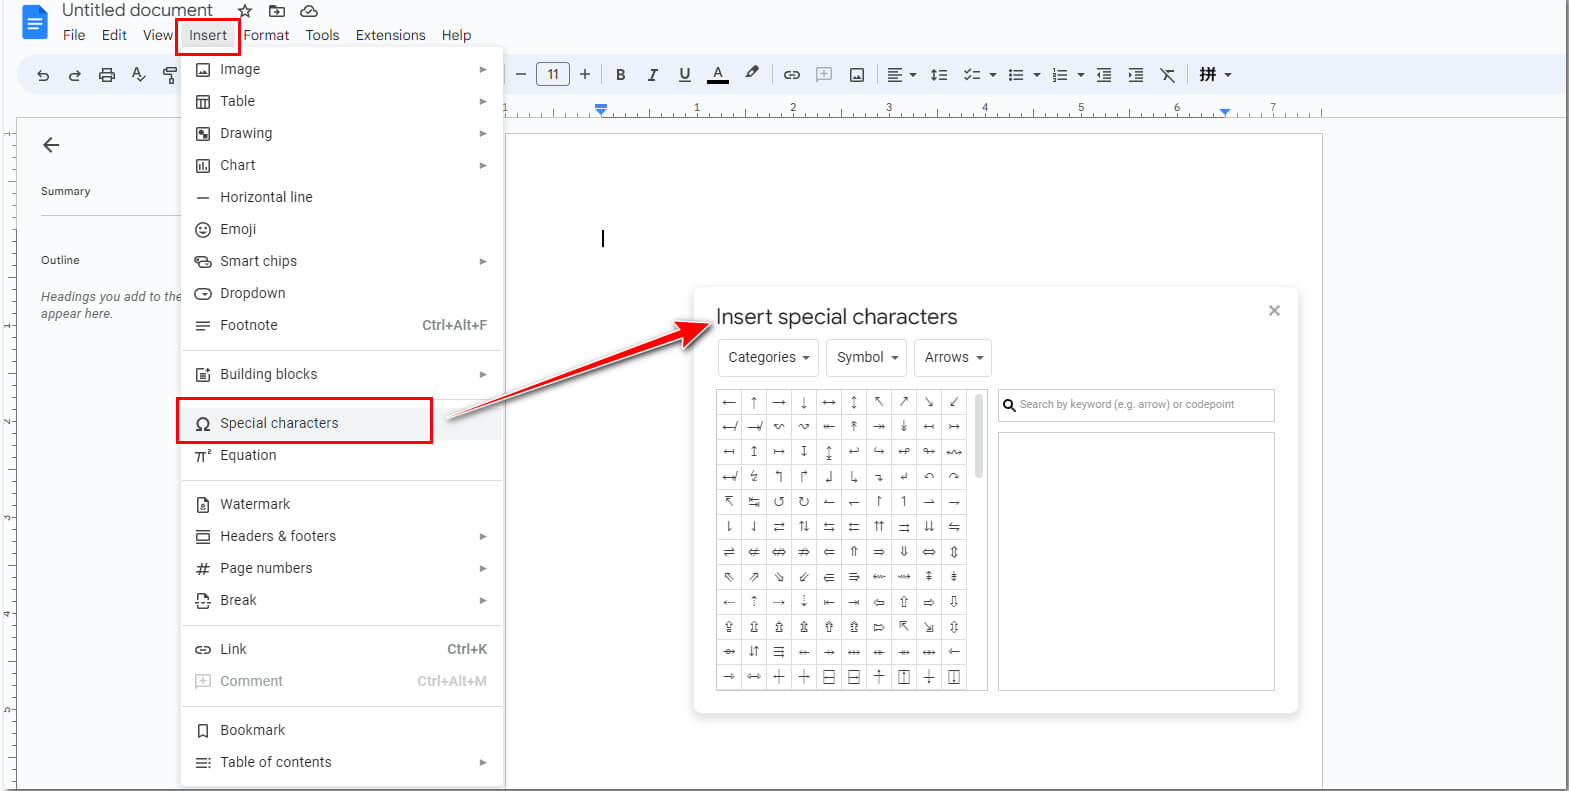Select Special characters from Insert menu
The width and height of the screenshot is (1569, 791).
click(279, 423)
